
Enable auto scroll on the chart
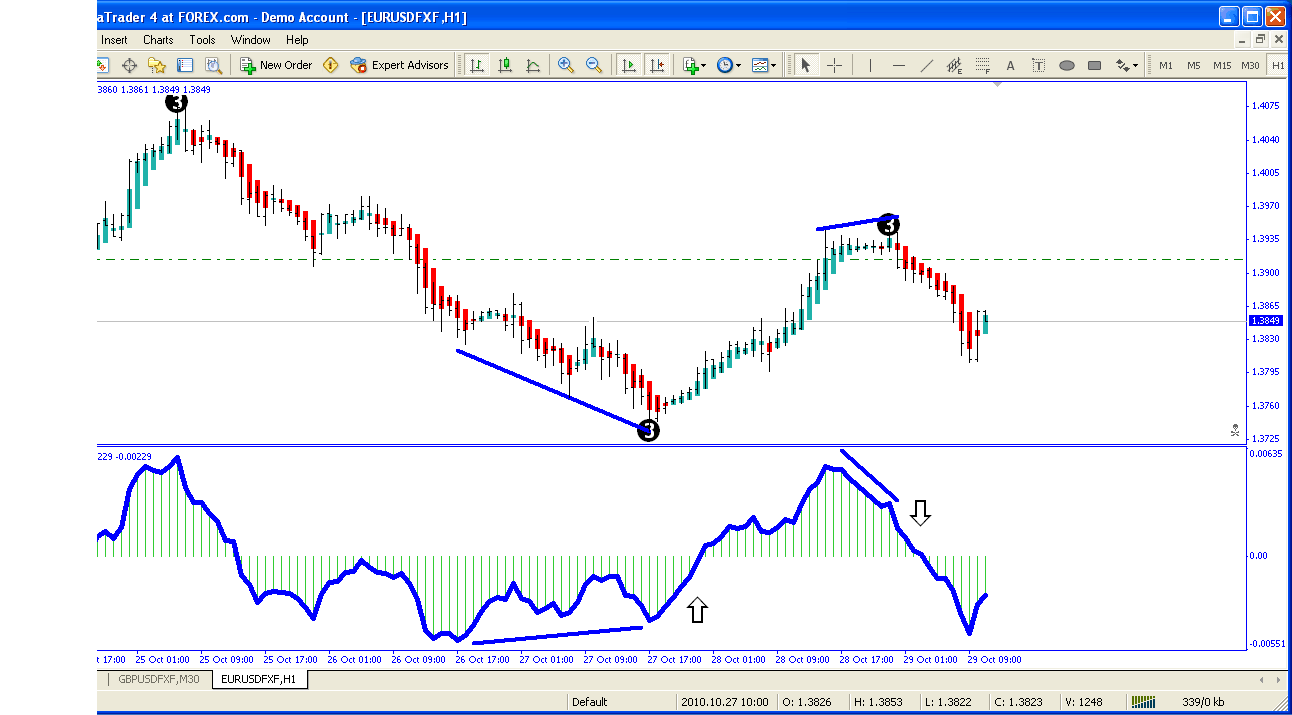629,64
